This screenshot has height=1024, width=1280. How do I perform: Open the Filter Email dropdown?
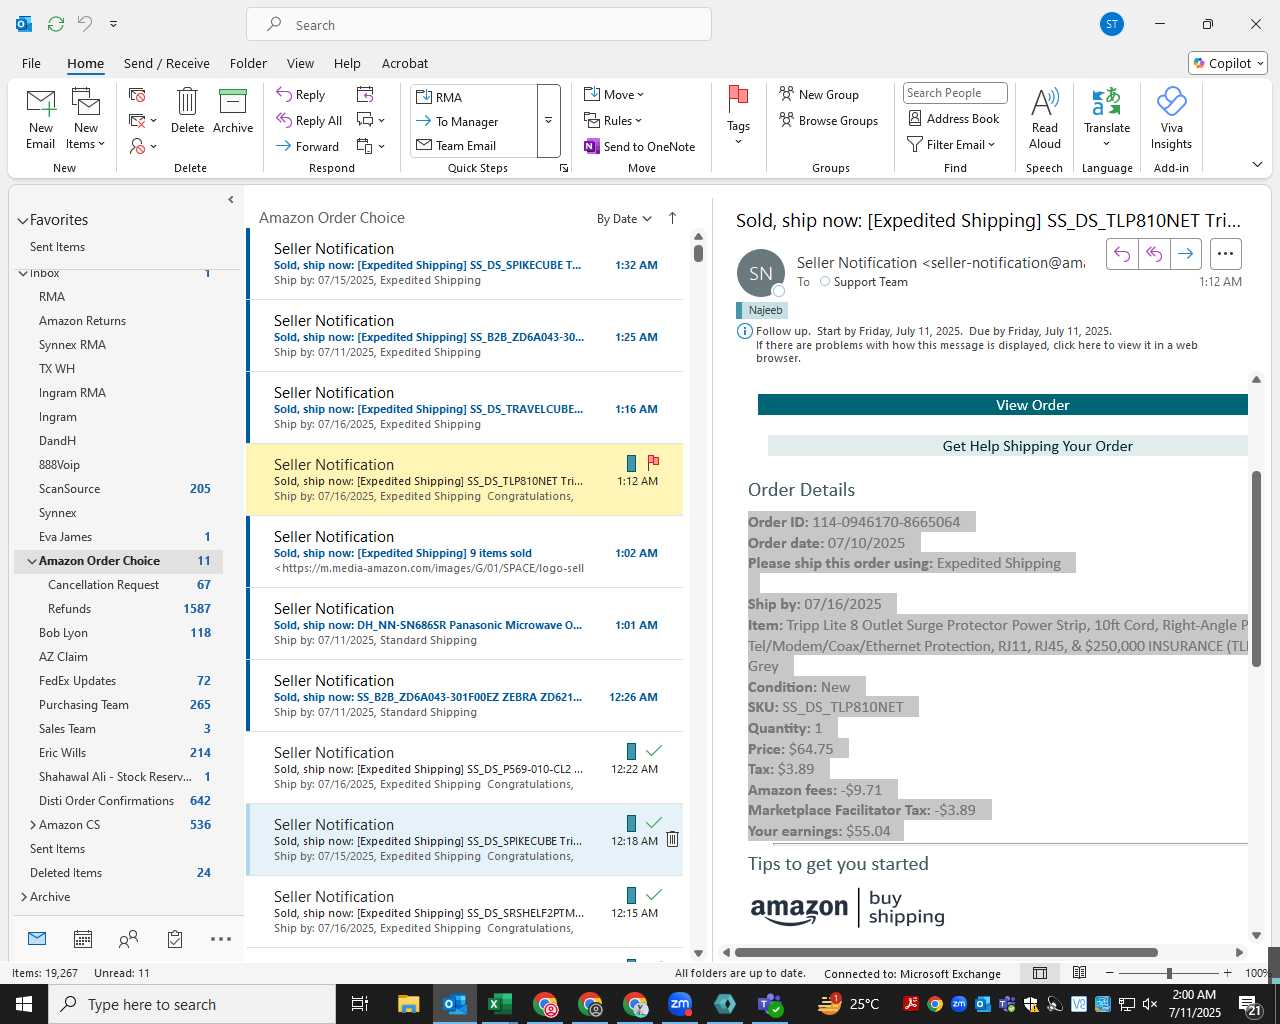tap(951, 145)
